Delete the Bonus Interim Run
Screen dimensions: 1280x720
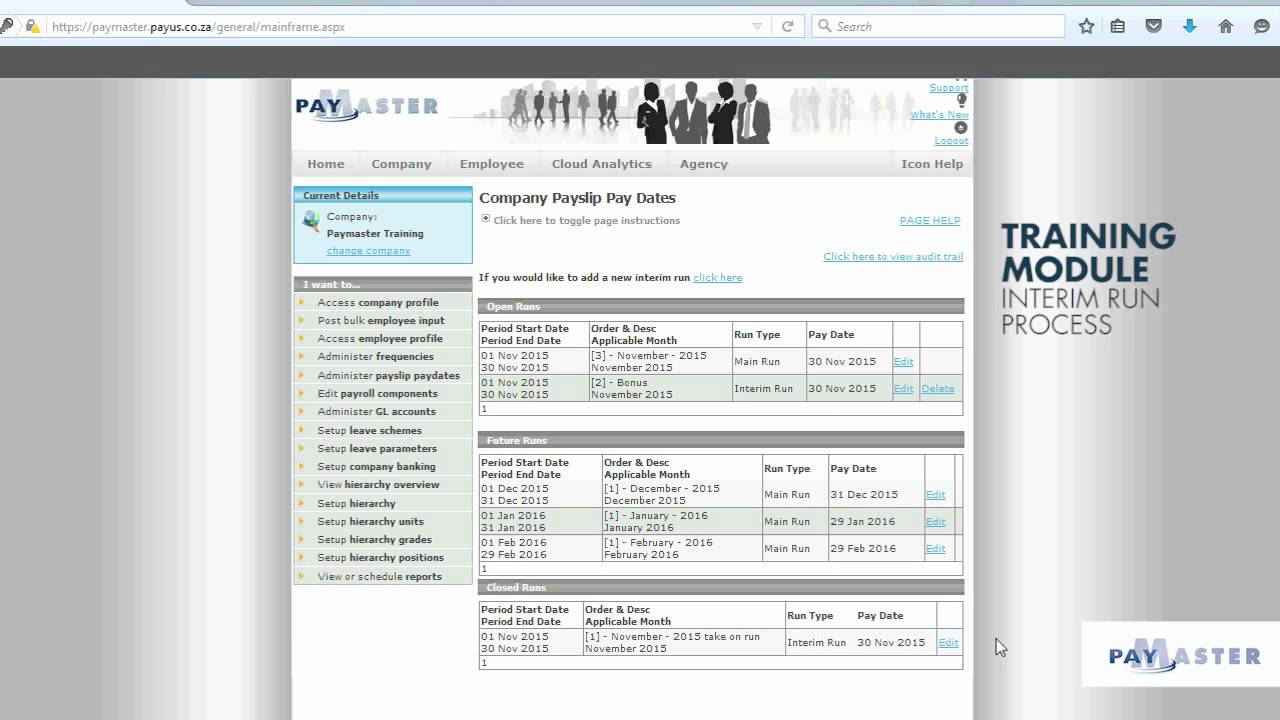[937, 389]
